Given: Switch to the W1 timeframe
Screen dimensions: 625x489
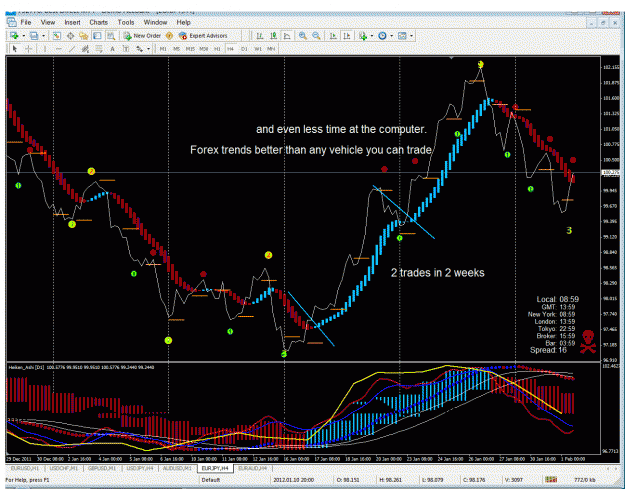Looking at the screenshot, I should tap(257, 49).
